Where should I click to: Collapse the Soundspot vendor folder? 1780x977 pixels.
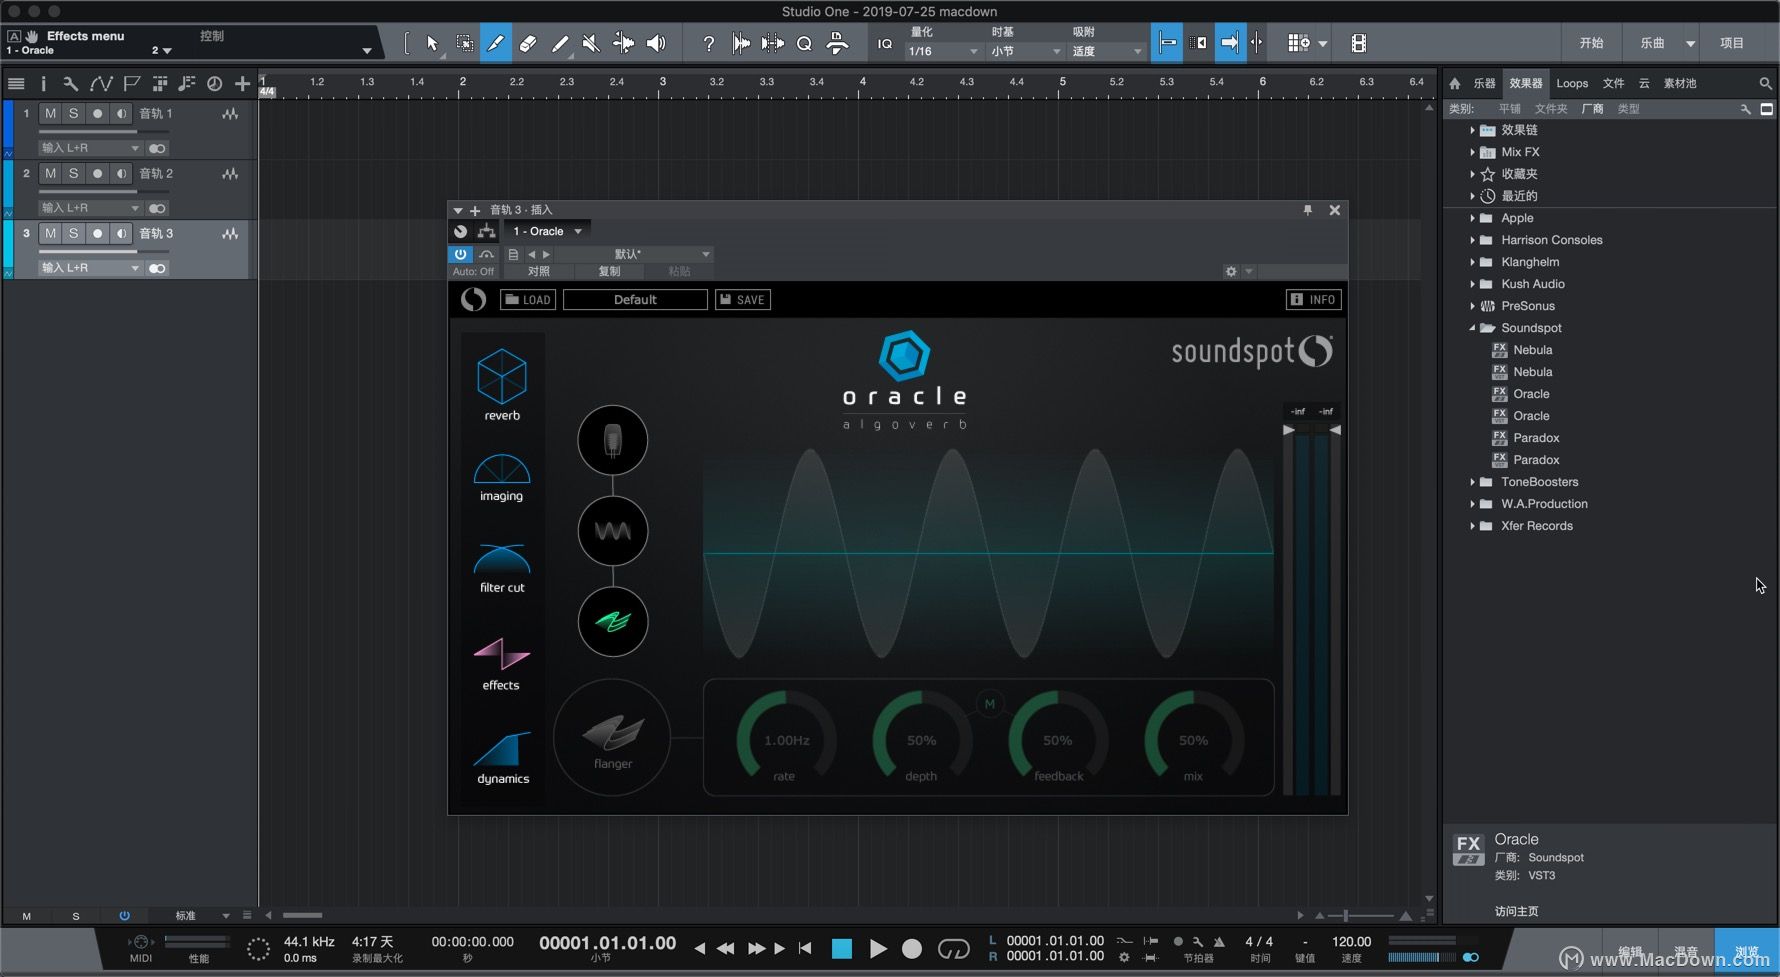(x=1472, y=328)
